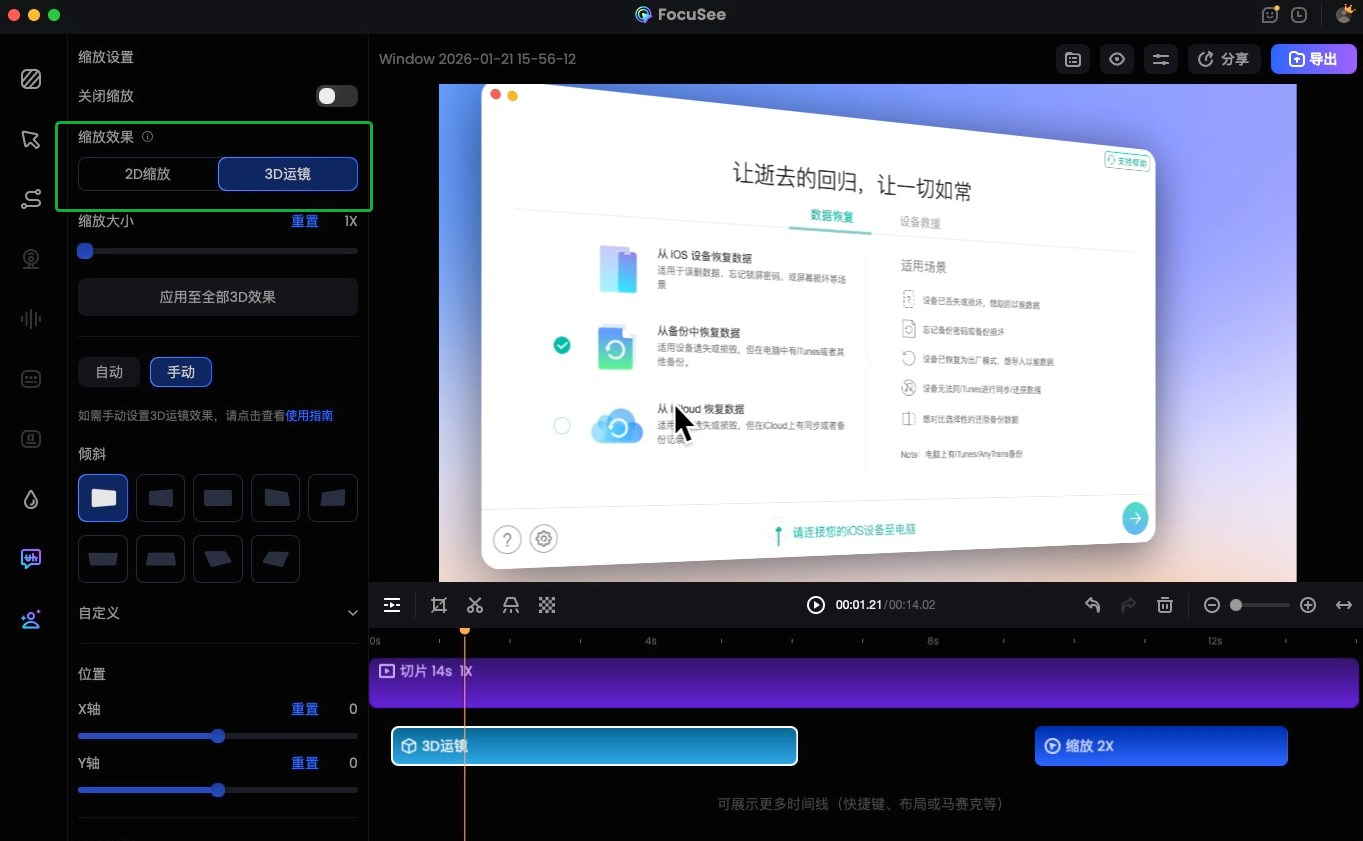Expand the 自定义 section chevron
1363x841 pixels.
(352, 613)
